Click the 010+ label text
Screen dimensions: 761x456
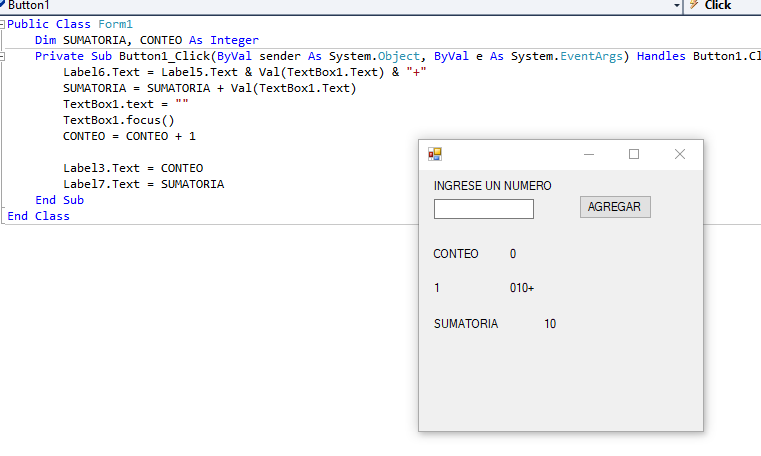tap(522, 288)
